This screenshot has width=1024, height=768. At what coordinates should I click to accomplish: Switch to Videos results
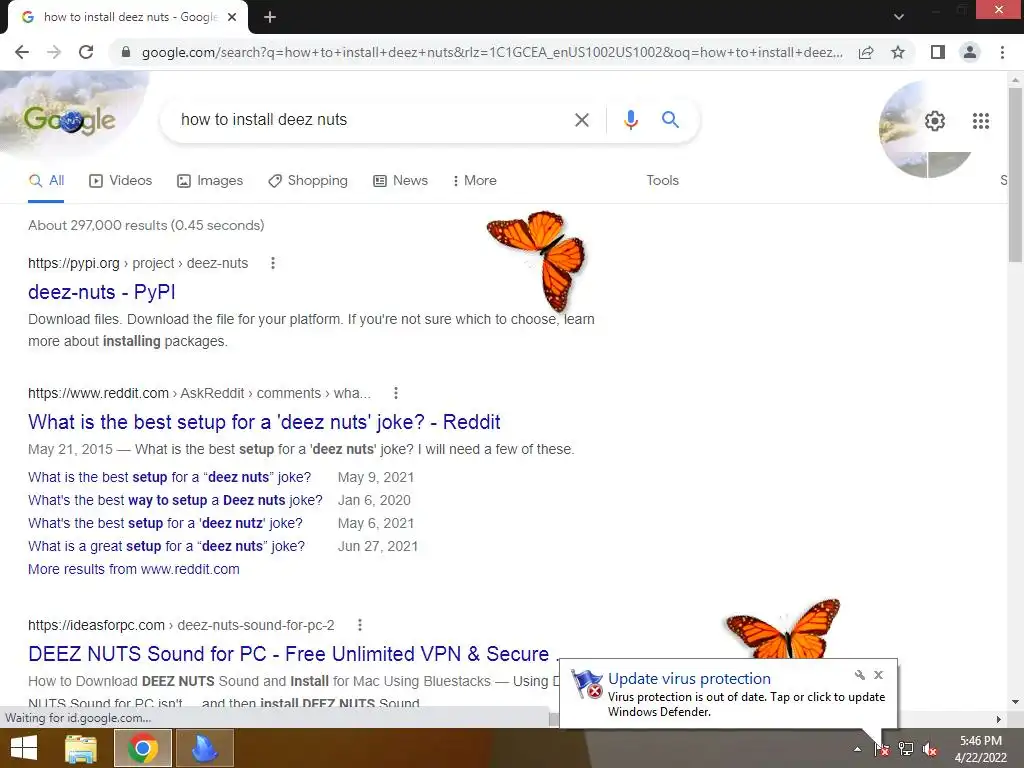coord(121,181)
